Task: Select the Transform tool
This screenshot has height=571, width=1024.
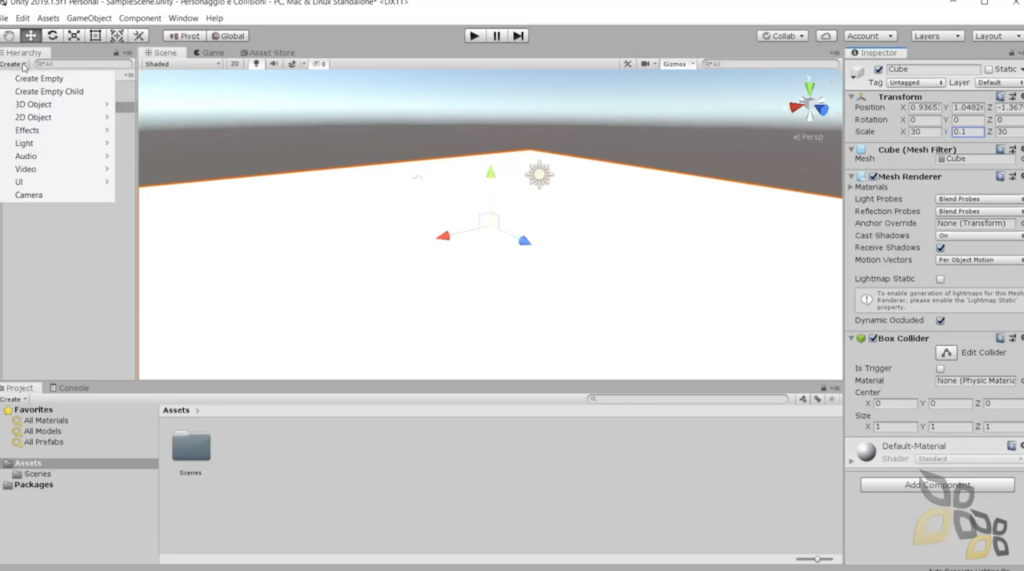Action: coord(117,36)
